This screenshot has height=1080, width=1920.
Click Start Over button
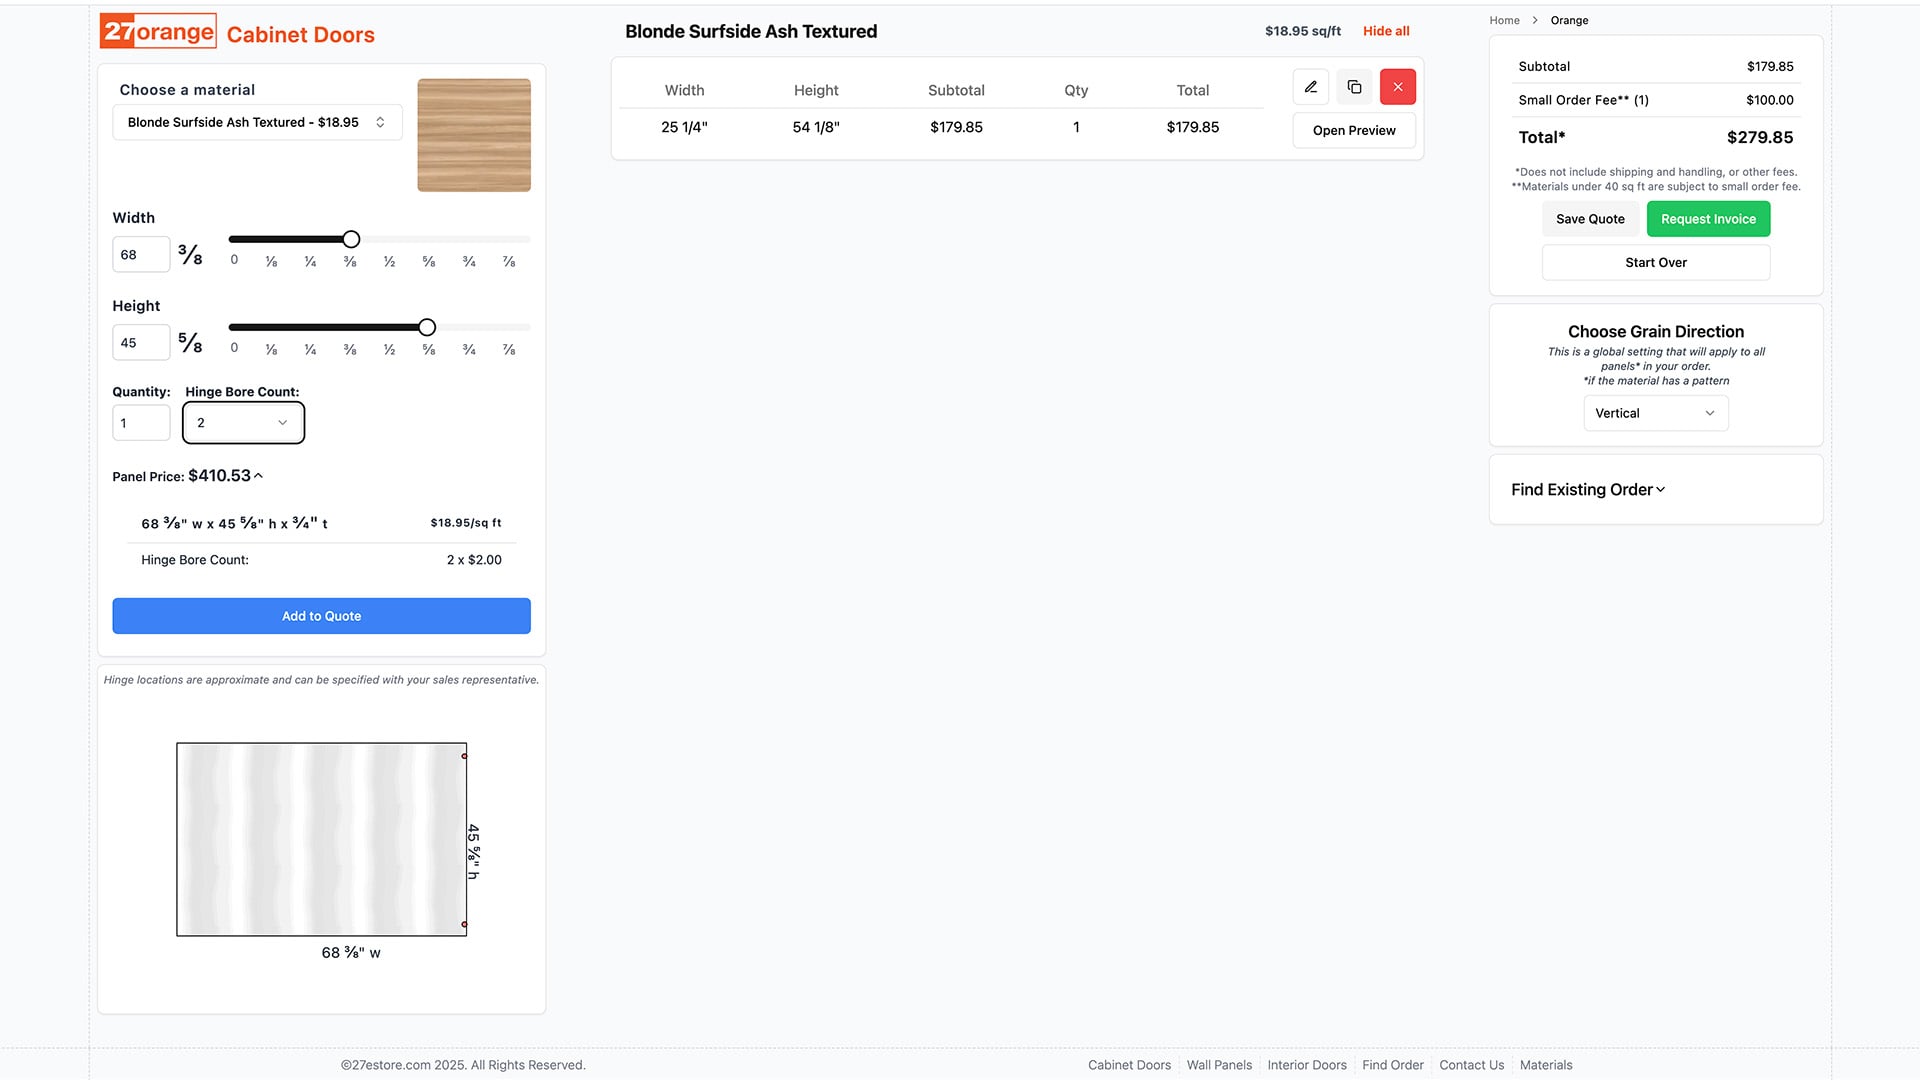[1655, 263]
